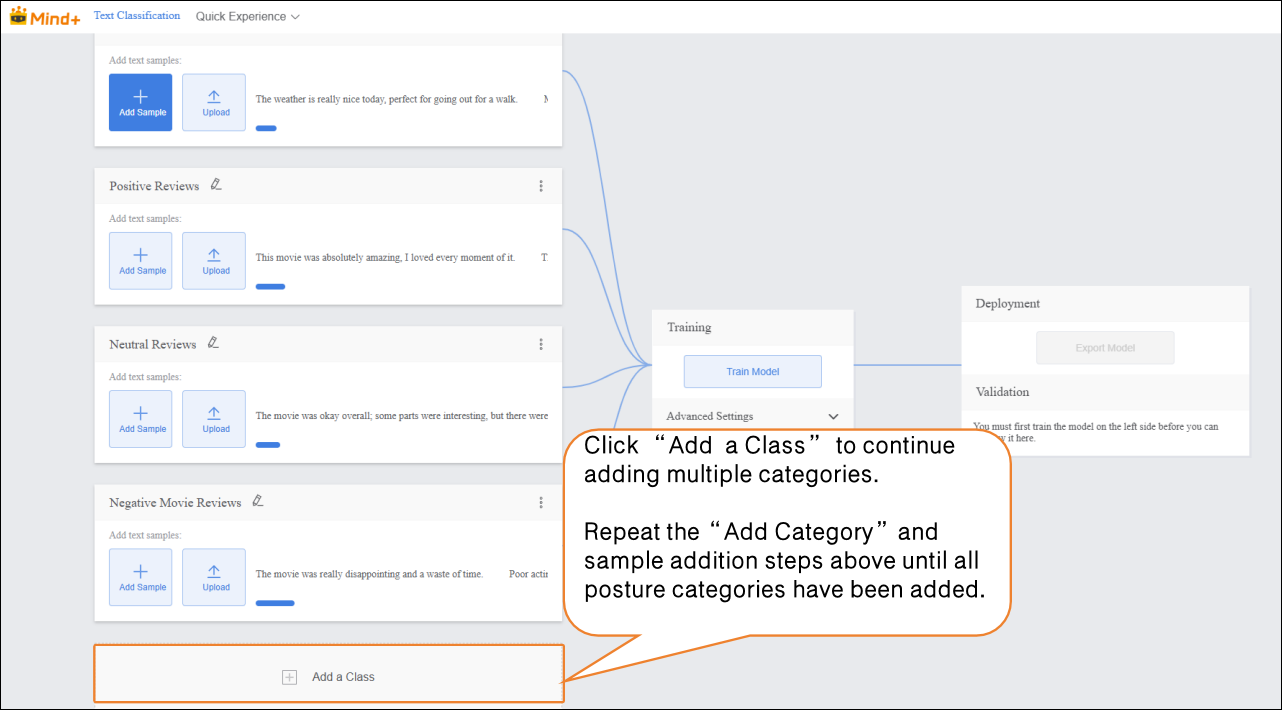Upload samples to Negative Movie Reviews
The height and width of the screenshot is (710, 1282).
(214, 577)
